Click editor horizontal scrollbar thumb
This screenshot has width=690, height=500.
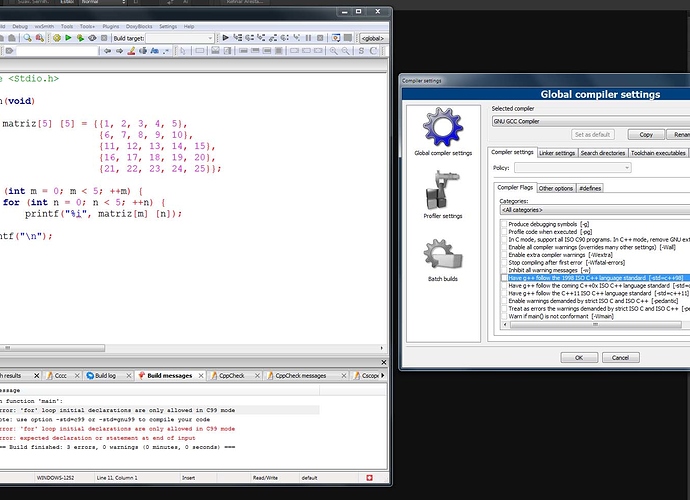point(52,348)
